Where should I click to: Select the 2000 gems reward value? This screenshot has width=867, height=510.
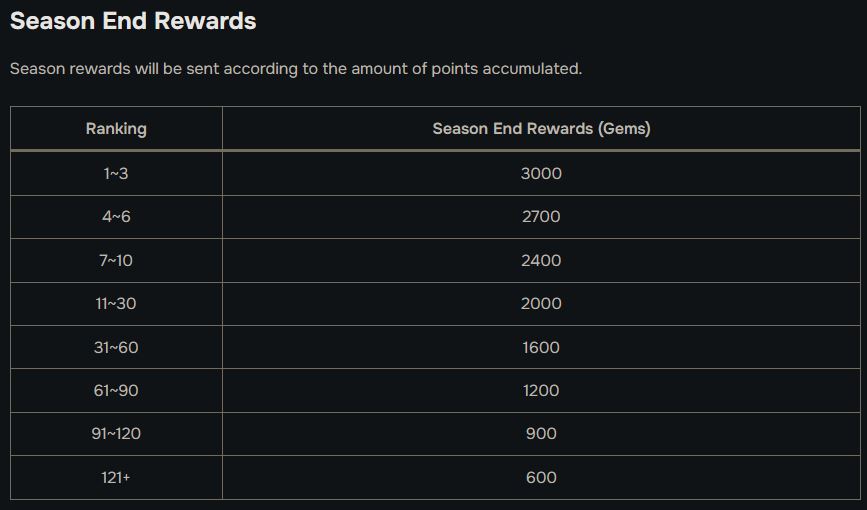click(541, 304)
